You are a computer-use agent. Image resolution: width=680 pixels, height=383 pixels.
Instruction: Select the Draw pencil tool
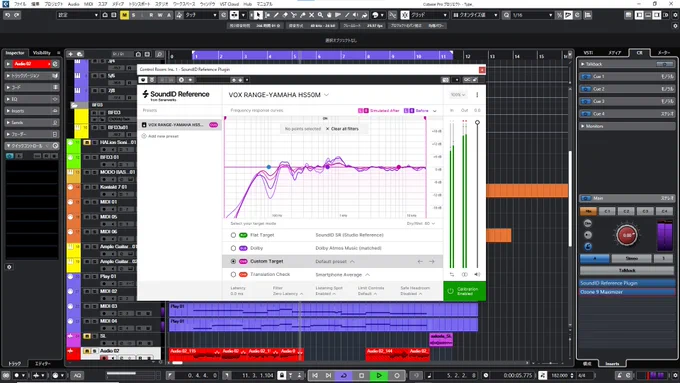point(276,15)
